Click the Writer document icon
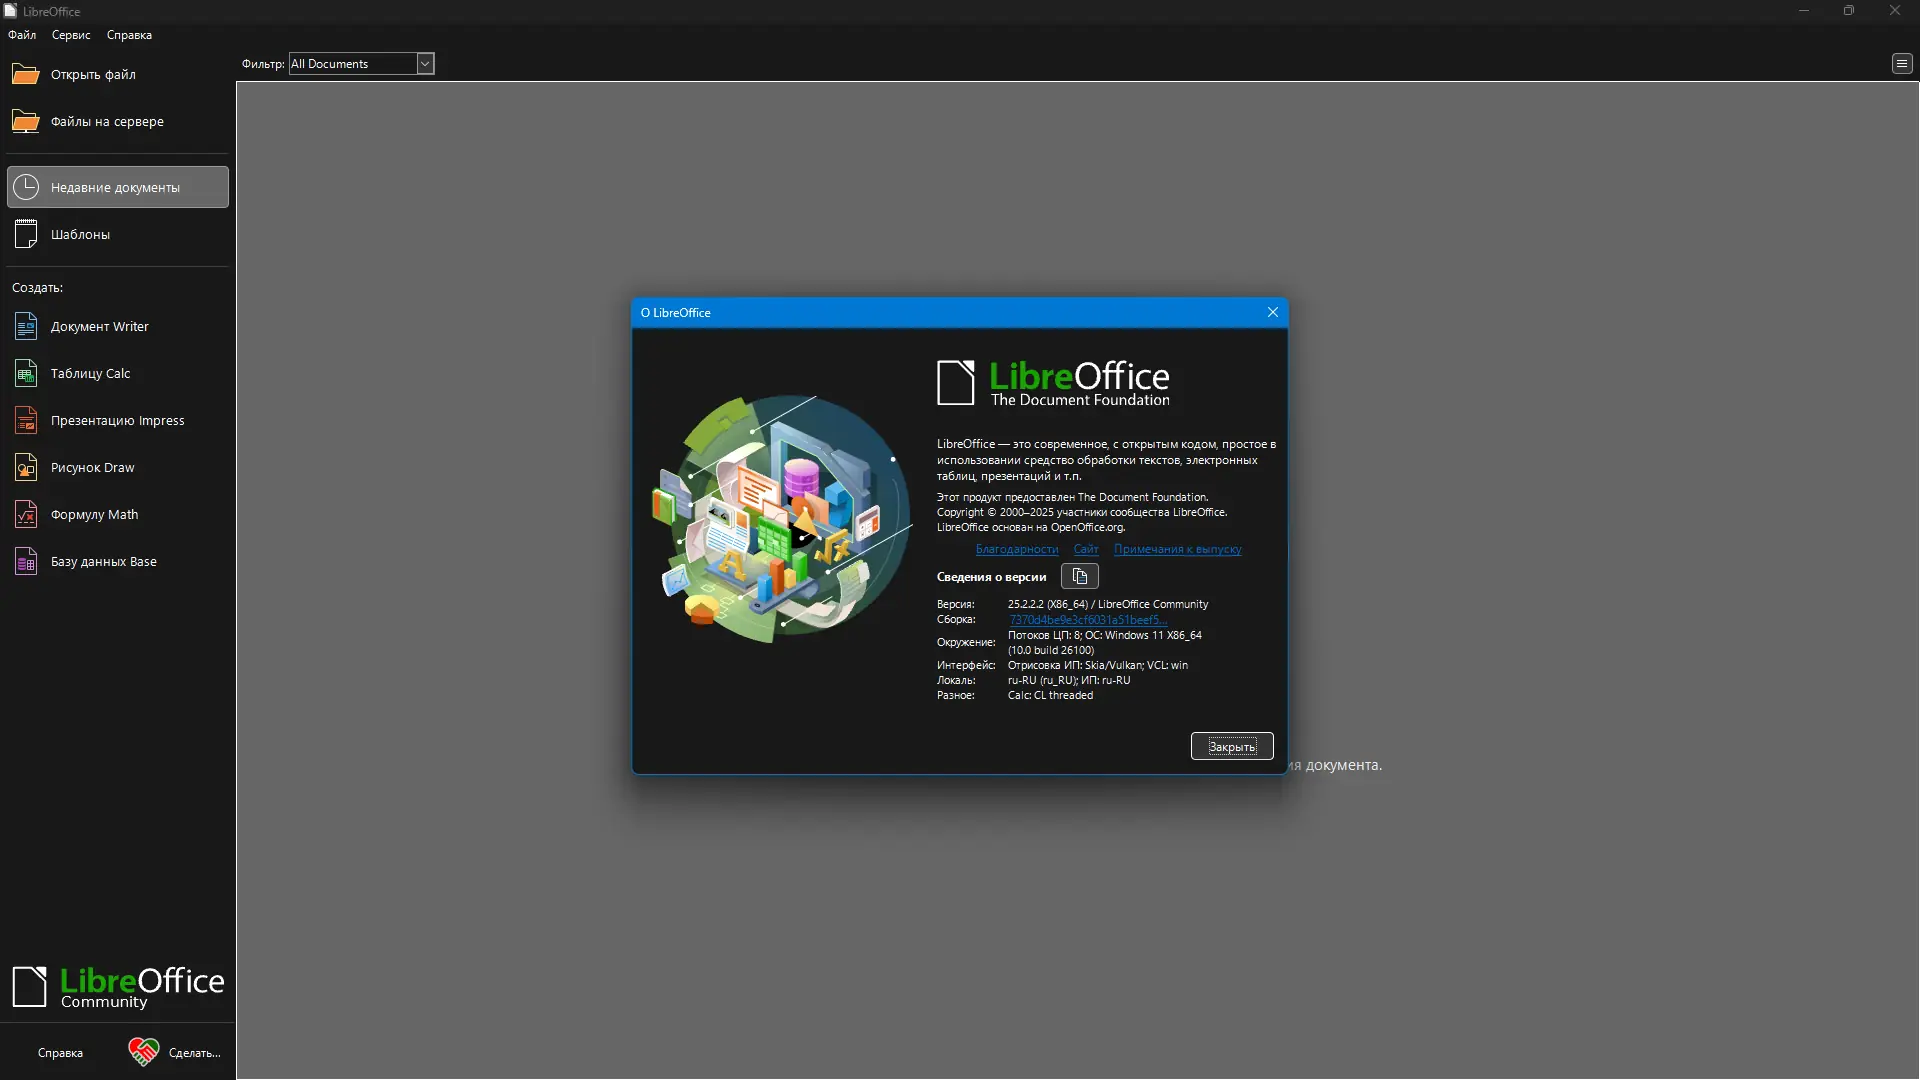 tap(26, 327)
